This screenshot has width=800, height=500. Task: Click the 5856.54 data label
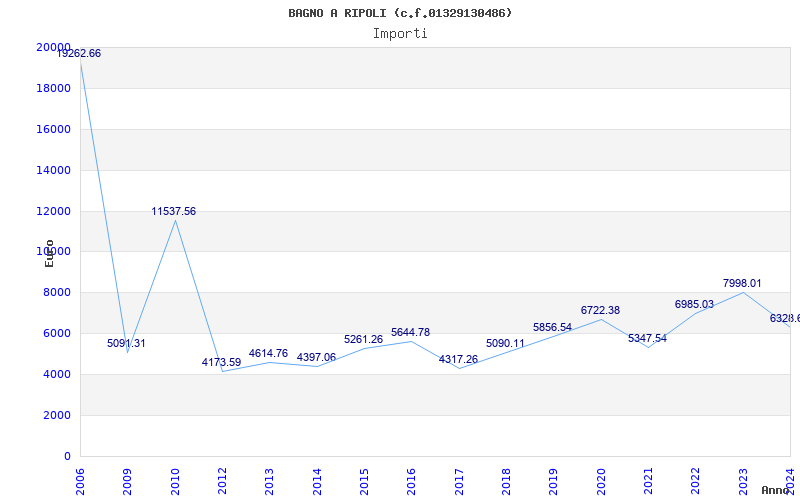(553, 328)
